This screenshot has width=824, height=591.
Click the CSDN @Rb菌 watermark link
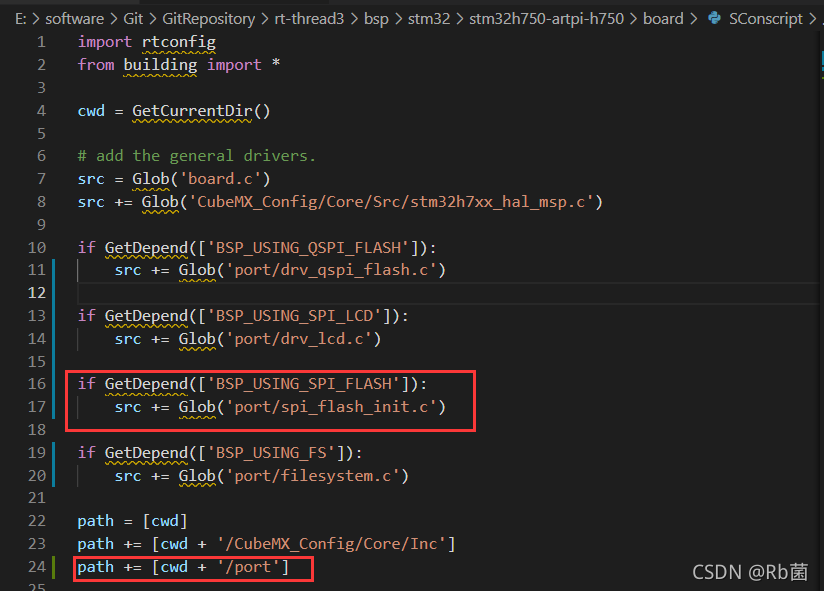749,573
